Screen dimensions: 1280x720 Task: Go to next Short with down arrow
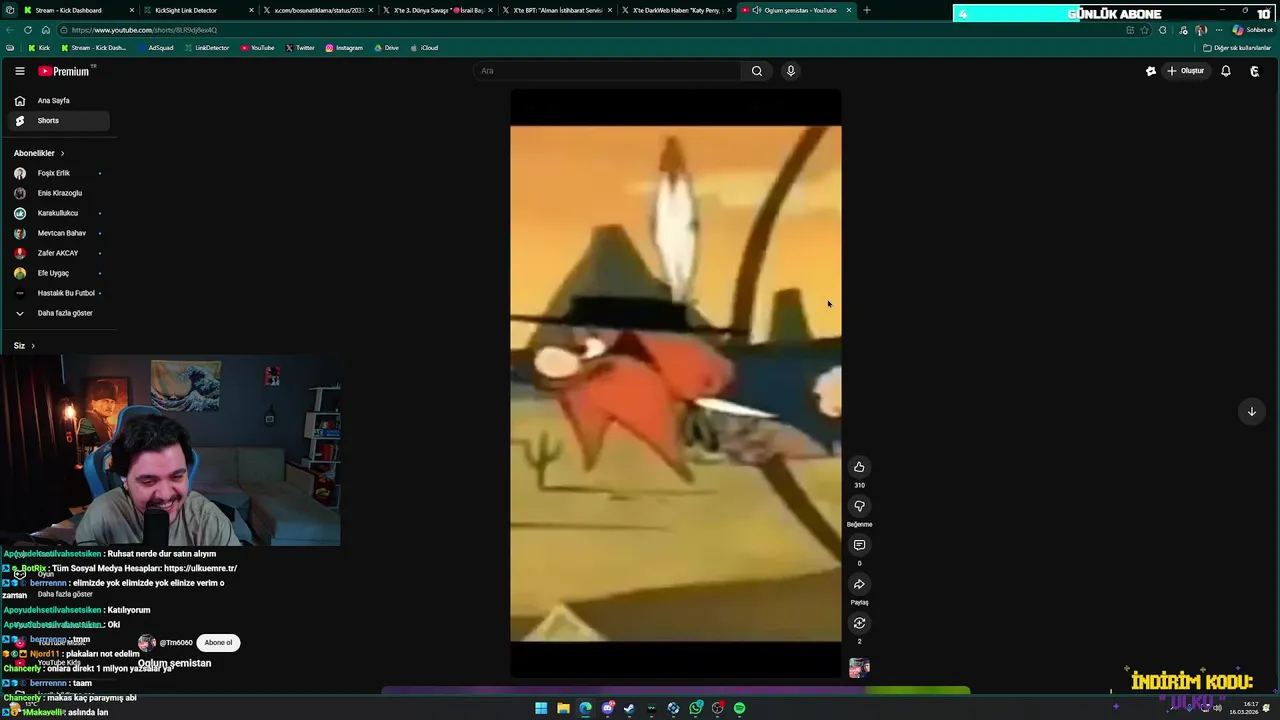(1251, 411)
